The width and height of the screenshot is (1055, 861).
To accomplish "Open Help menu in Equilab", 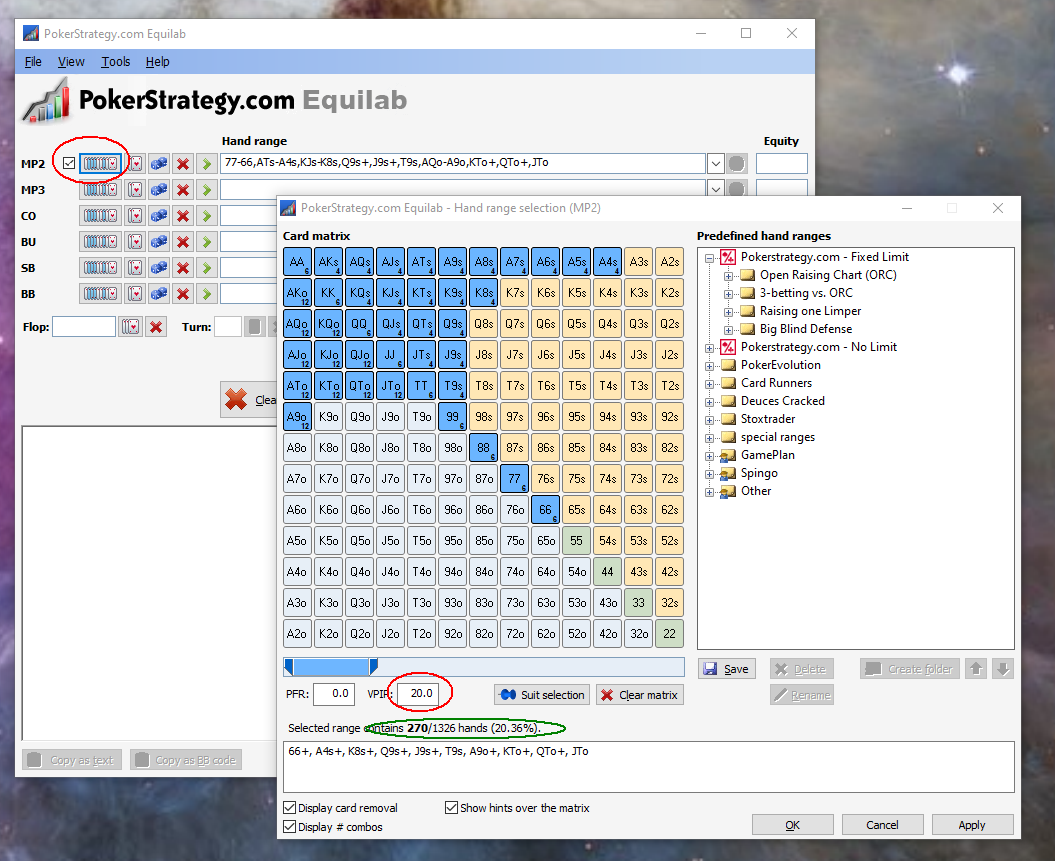I will point(157,62).
